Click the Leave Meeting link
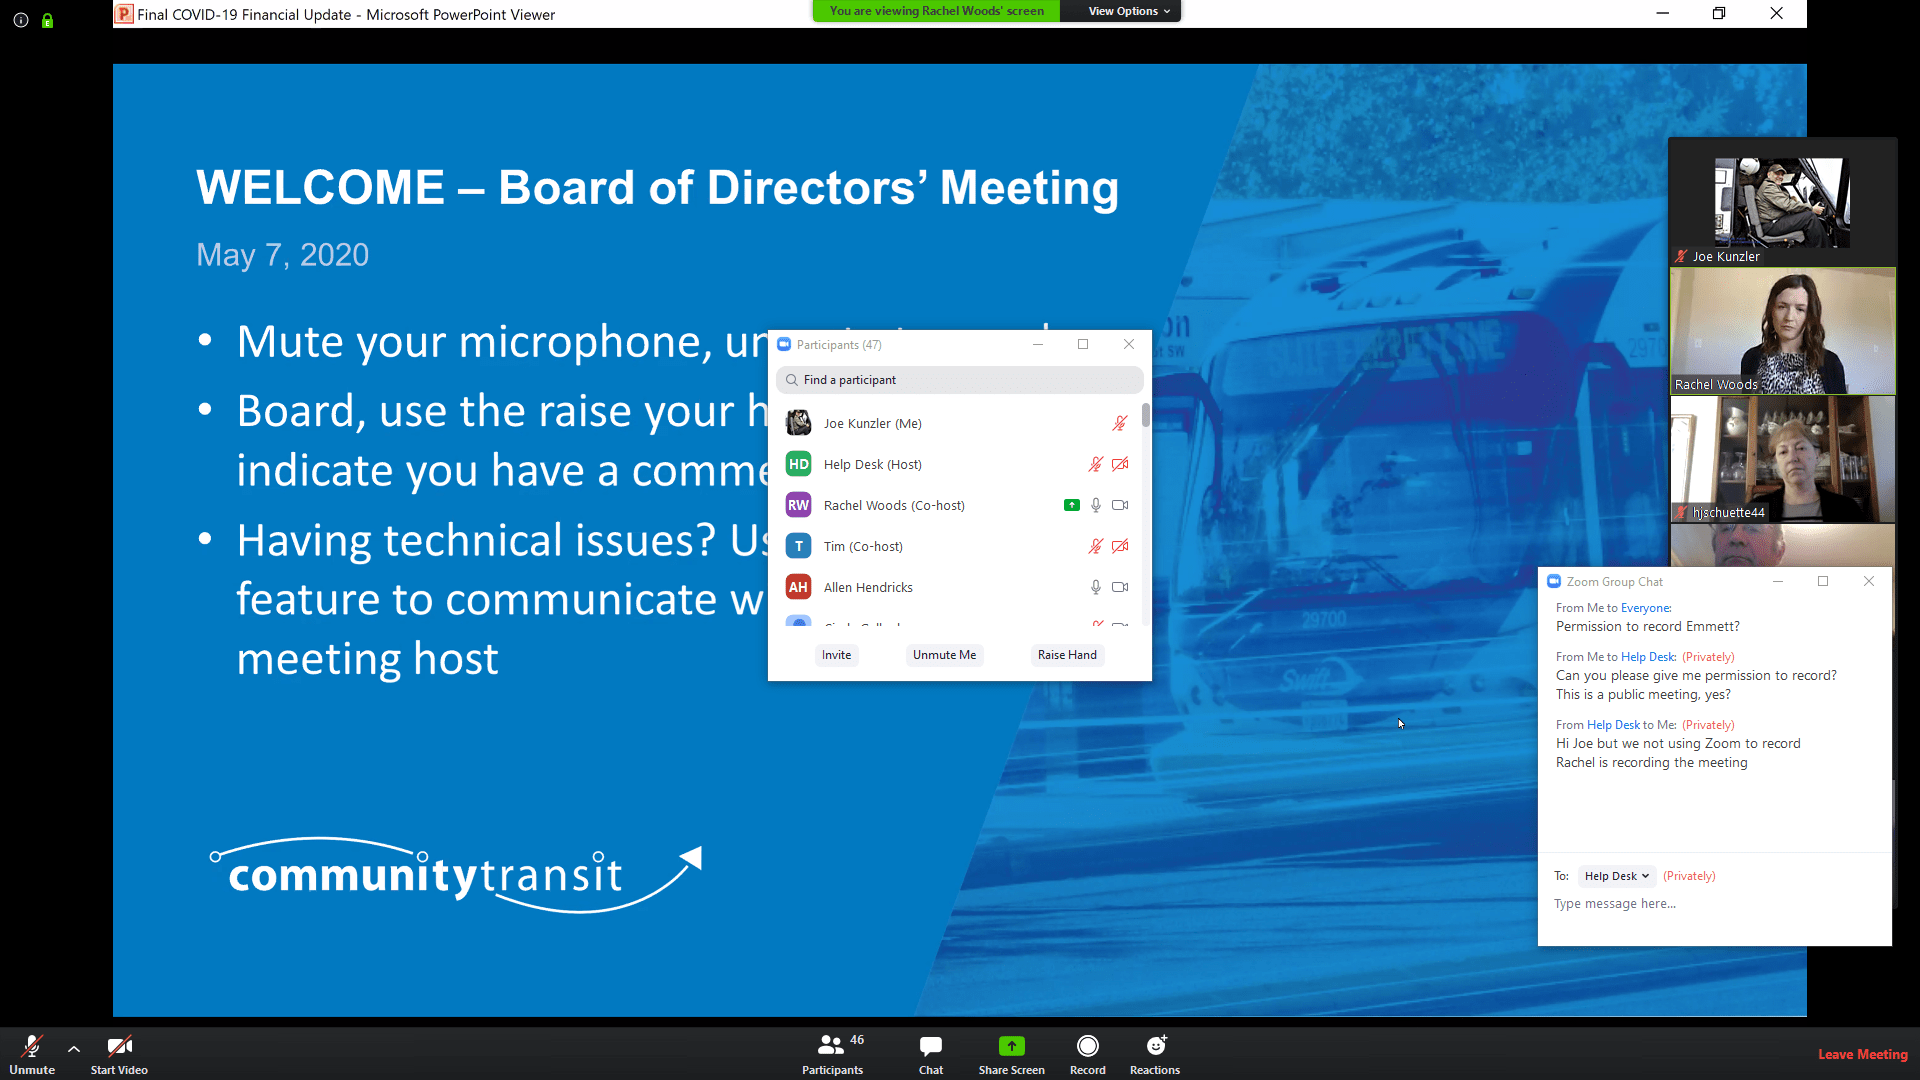Image resolution: width=1920 pixels, height=1080 pixels. click(1862, 1054)
